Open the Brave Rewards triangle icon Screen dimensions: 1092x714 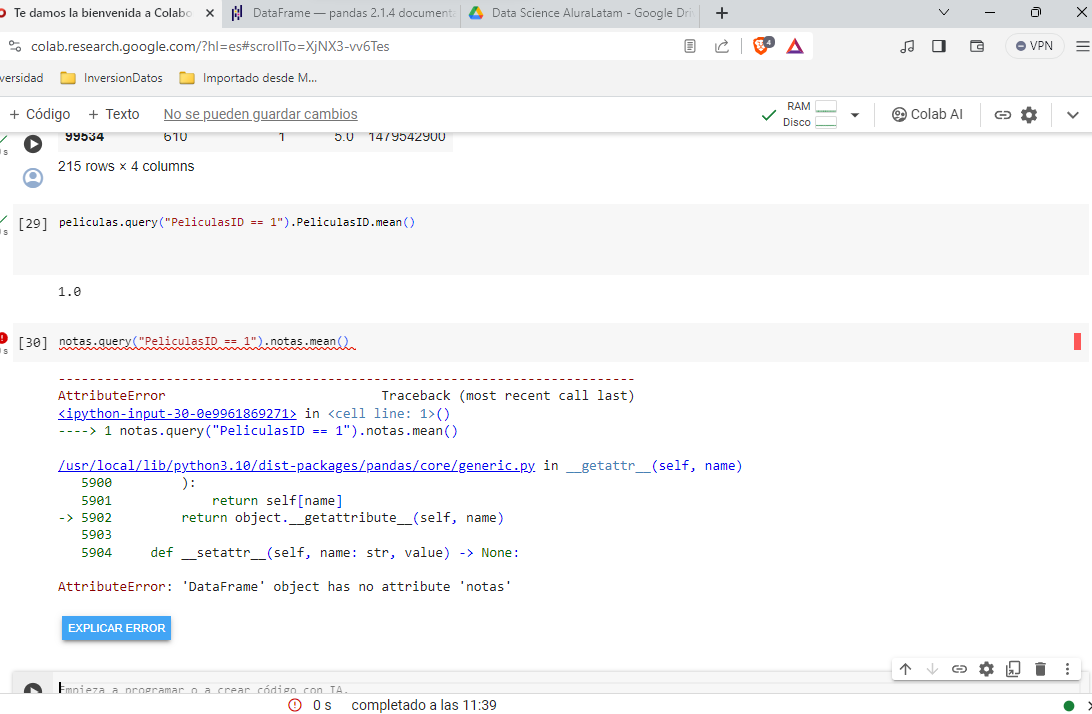click(x=795, y=46)
